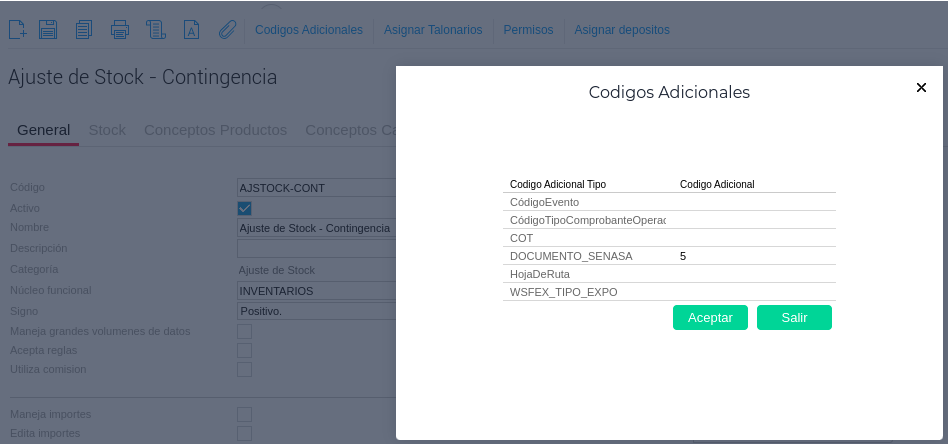948x444 pixels.
Task: Click the scroll log icon
Action: (155, 29)
